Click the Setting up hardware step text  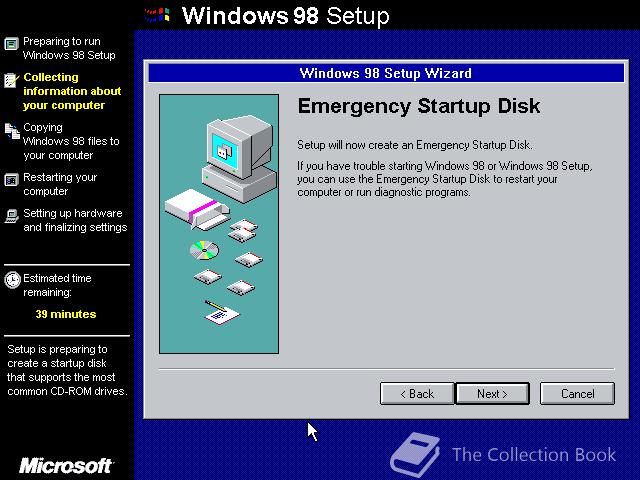(75, 220)
